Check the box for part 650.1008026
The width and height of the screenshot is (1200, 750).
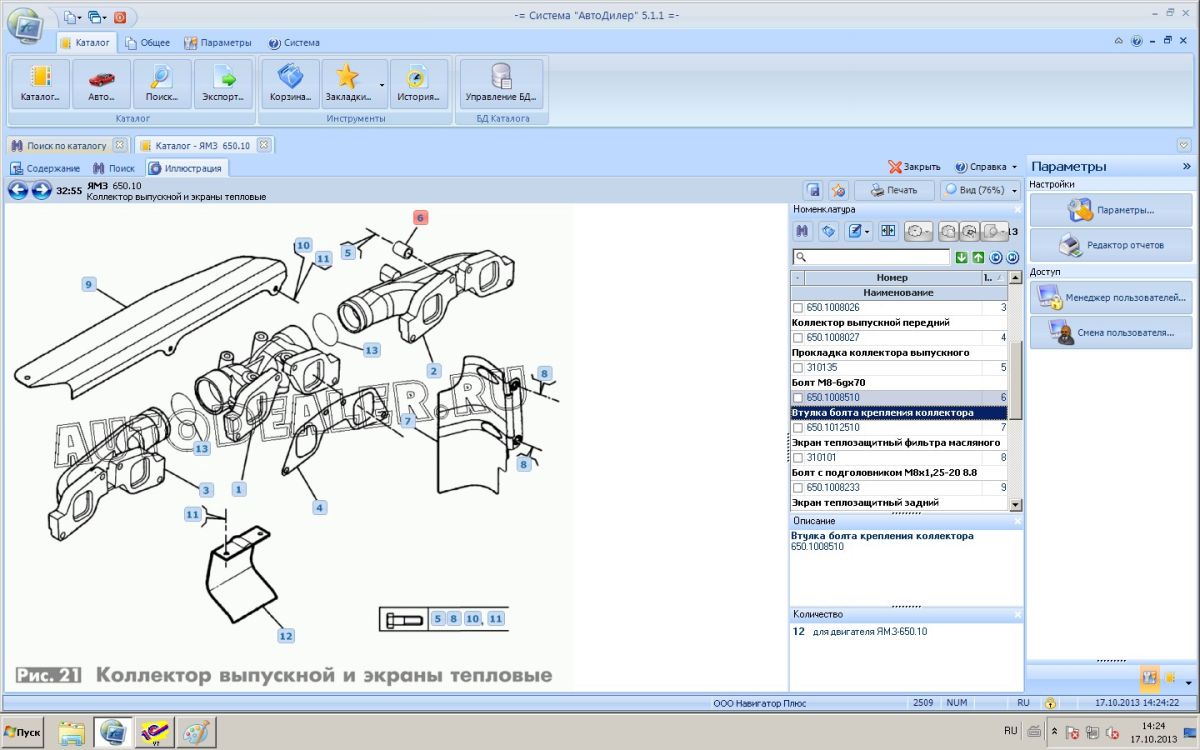pyautogui.click(x=797, y=308)
